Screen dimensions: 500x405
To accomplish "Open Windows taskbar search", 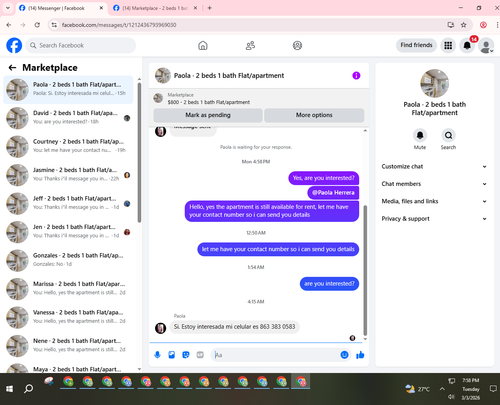I will (29, 389).
